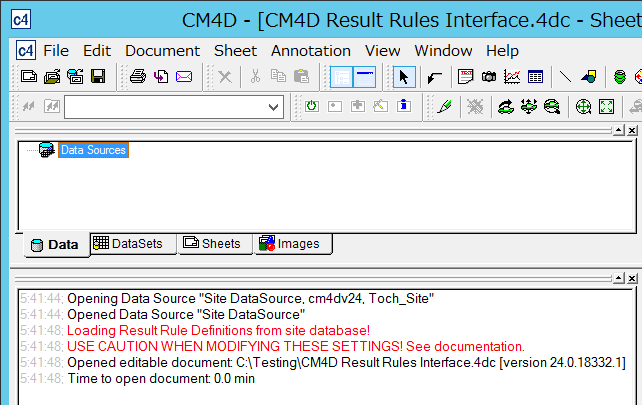This screenshot has height=405, width=642.
Task: Click the Email envelope icon
Action: (x=184, y=76)
